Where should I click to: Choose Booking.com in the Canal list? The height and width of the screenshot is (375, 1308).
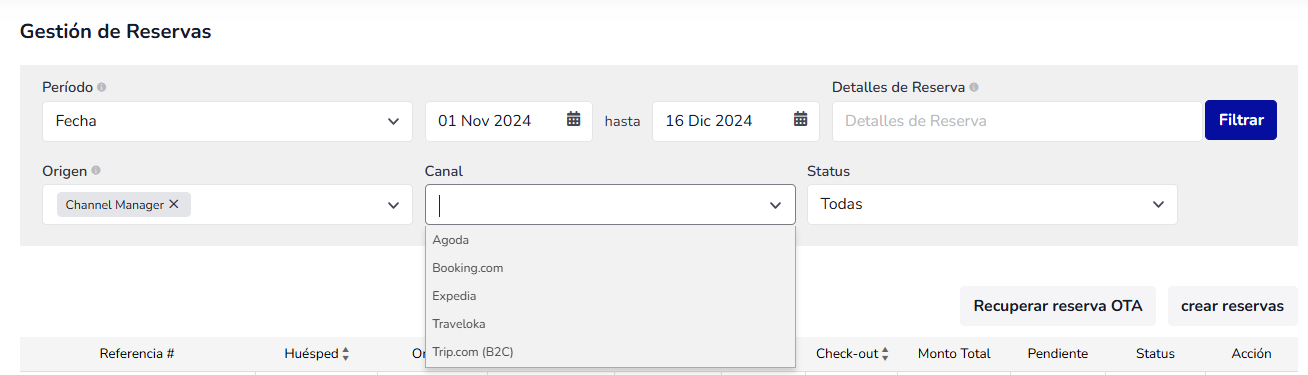(610, 268)
